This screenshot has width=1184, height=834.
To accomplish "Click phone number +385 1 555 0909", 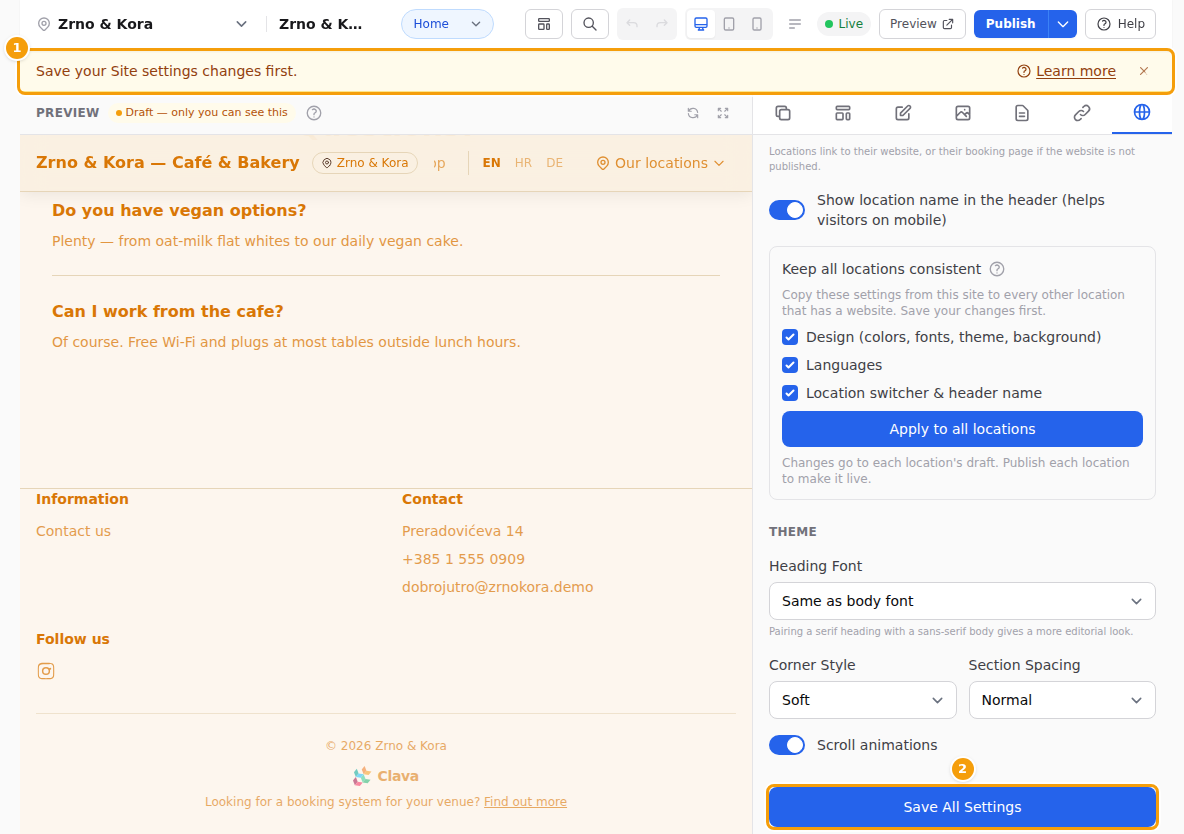I will pos(463,559).
